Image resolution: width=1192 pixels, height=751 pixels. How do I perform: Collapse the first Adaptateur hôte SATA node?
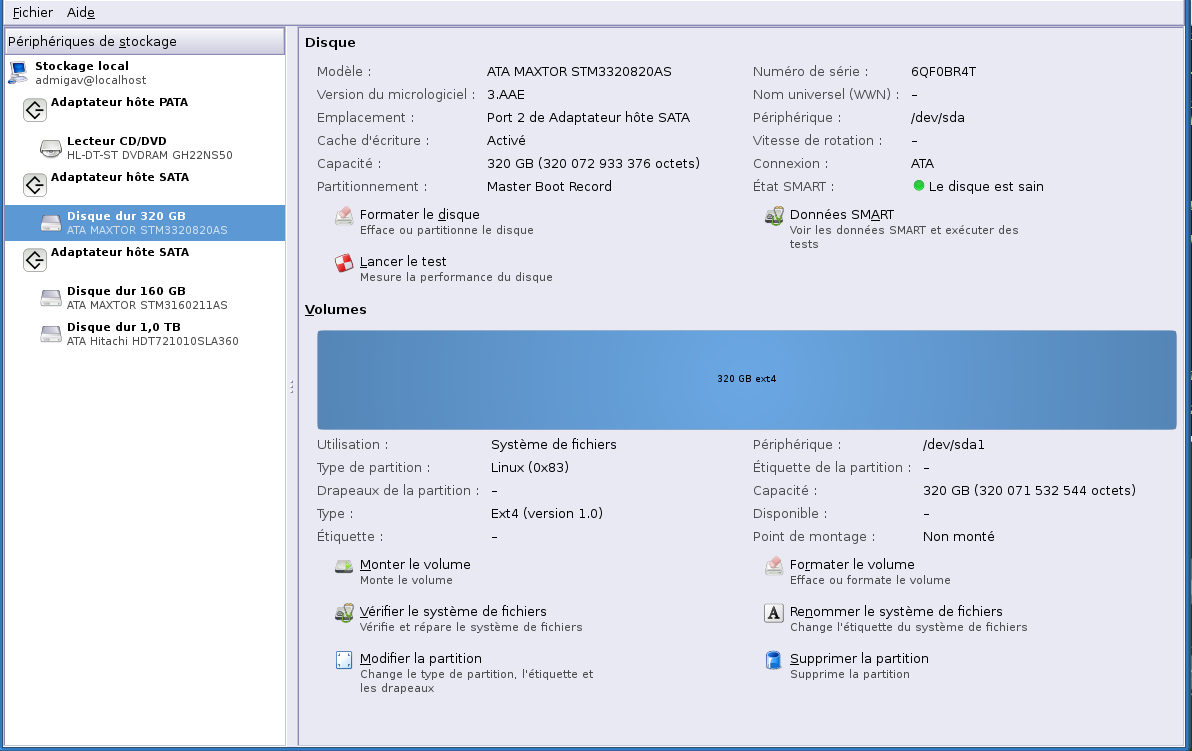34,185
